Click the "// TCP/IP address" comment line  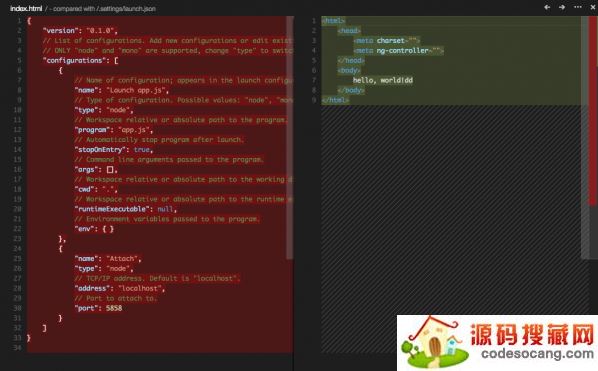tap(157, 278)
